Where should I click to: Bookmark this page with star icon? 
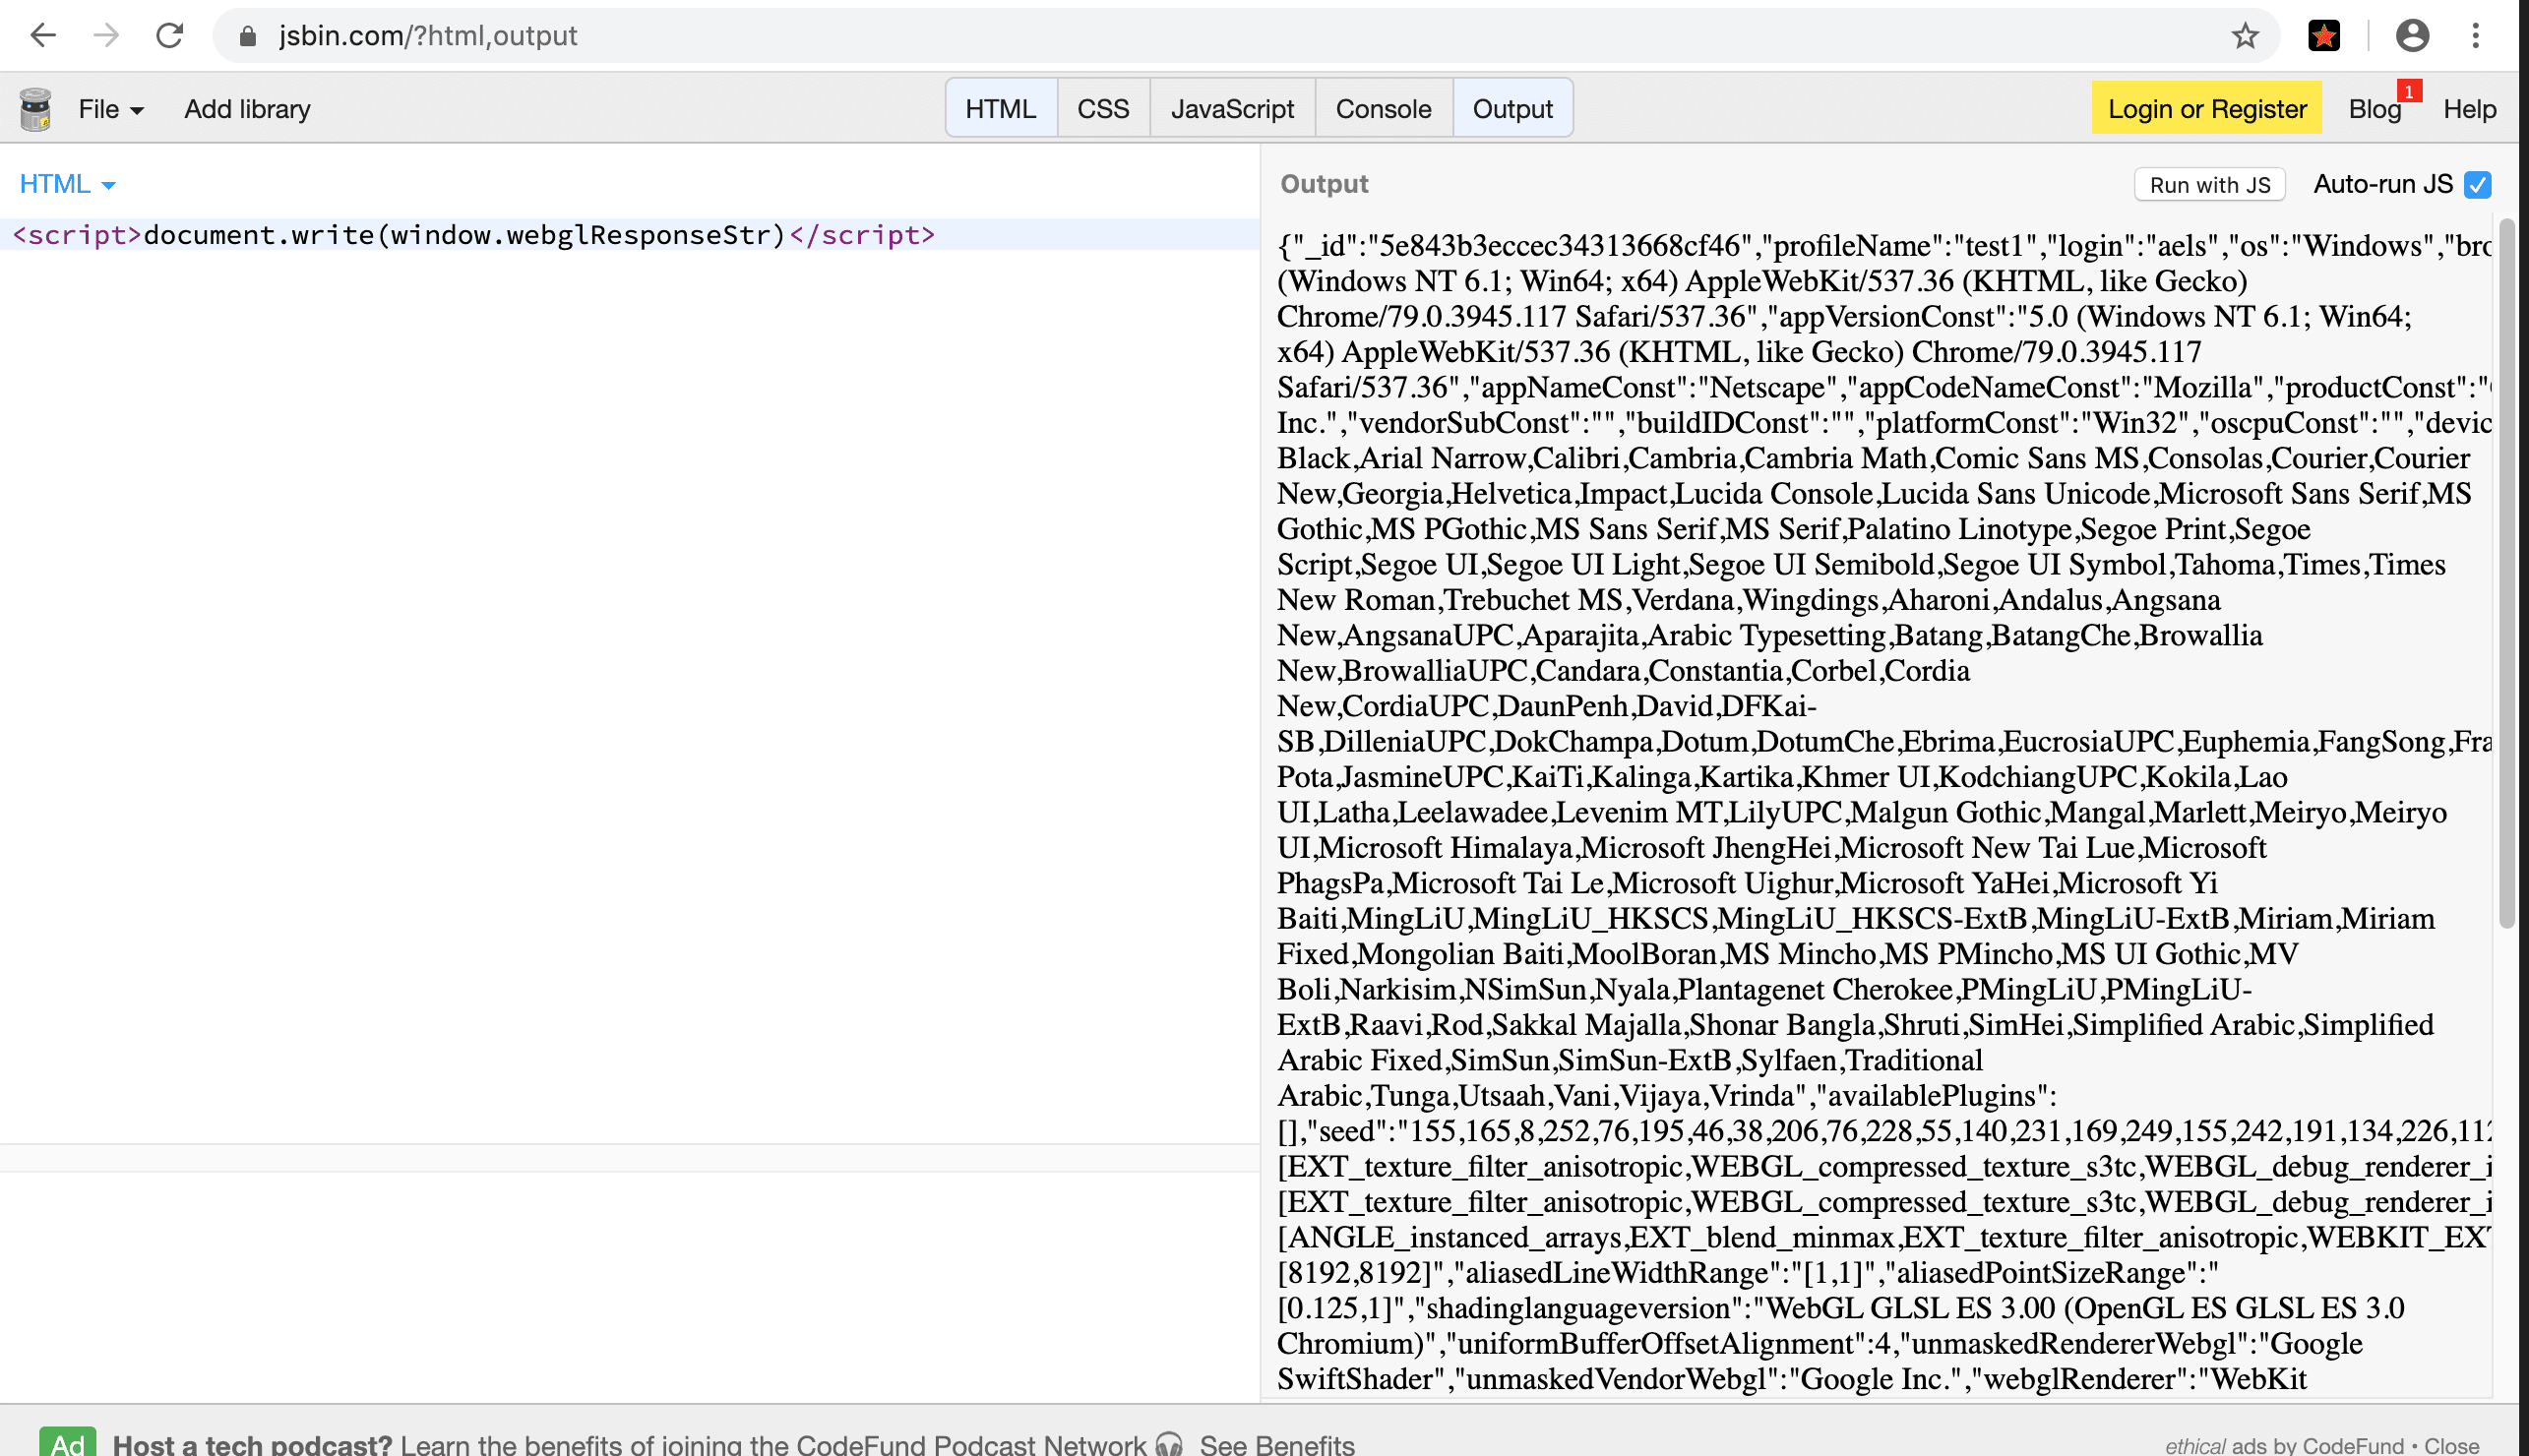point(2245,36)
